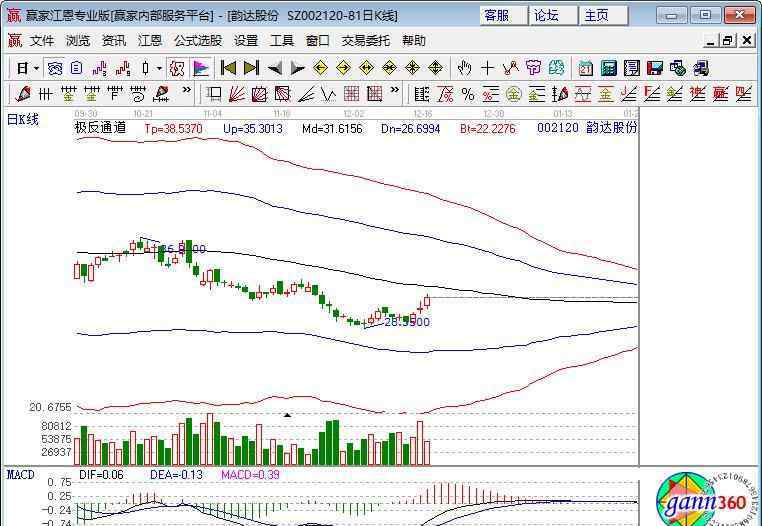Image resolution: width=762 pixels, height=526 pixels.
Task: Expand the candlestick chart type dropdown arrow
Action: (160, 68)
